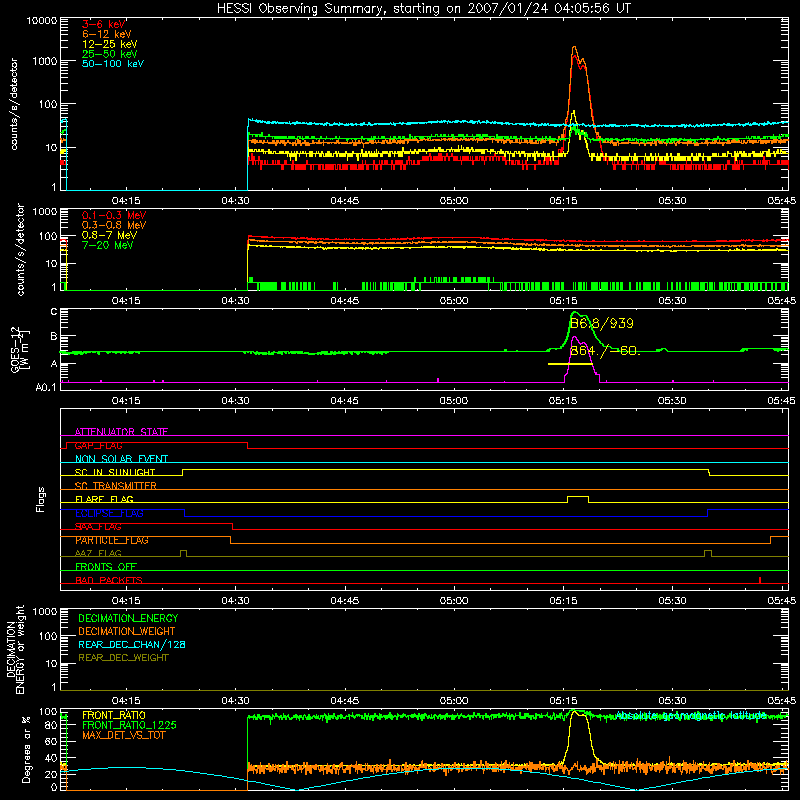Click the yellow flare duration bar in GOES panel

[570, 364]
